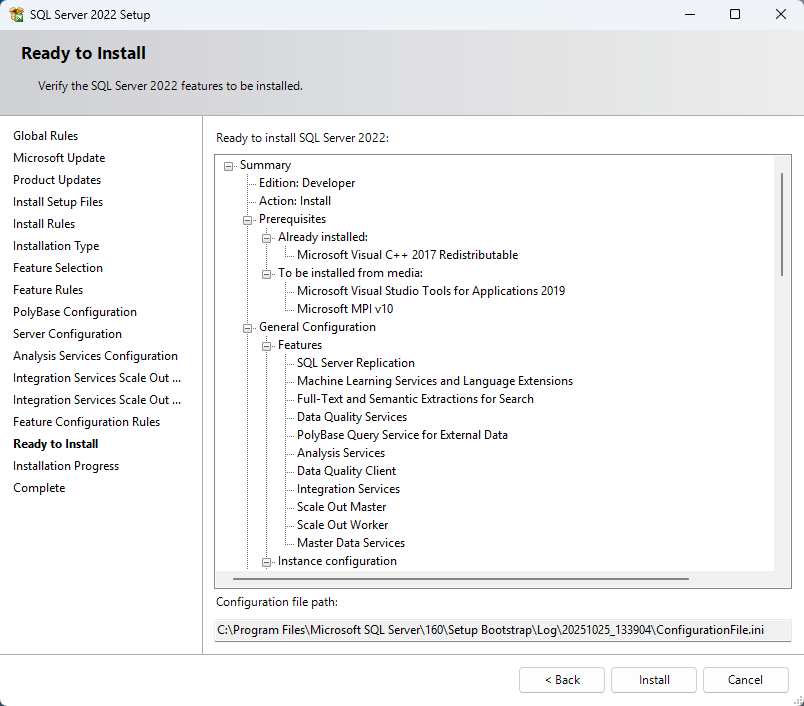
Task: Cancel the SQL Server setup
Action: coord(746,680)
